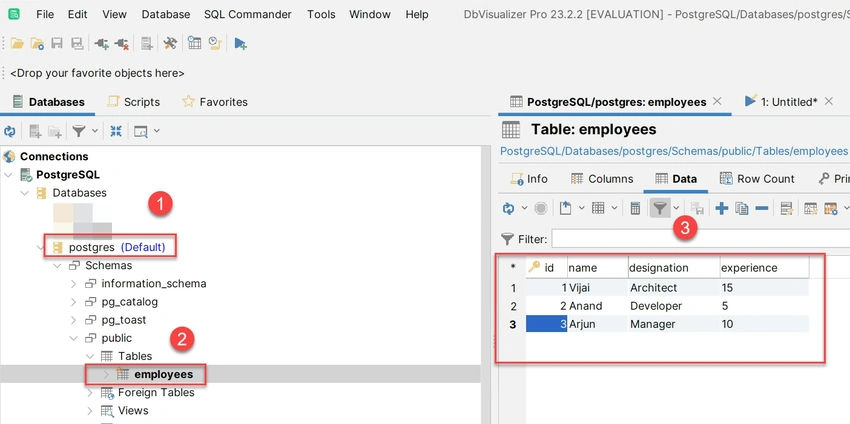Click the Disconnect plug icon with red X

pyautogui.click(x=122, y=43)
